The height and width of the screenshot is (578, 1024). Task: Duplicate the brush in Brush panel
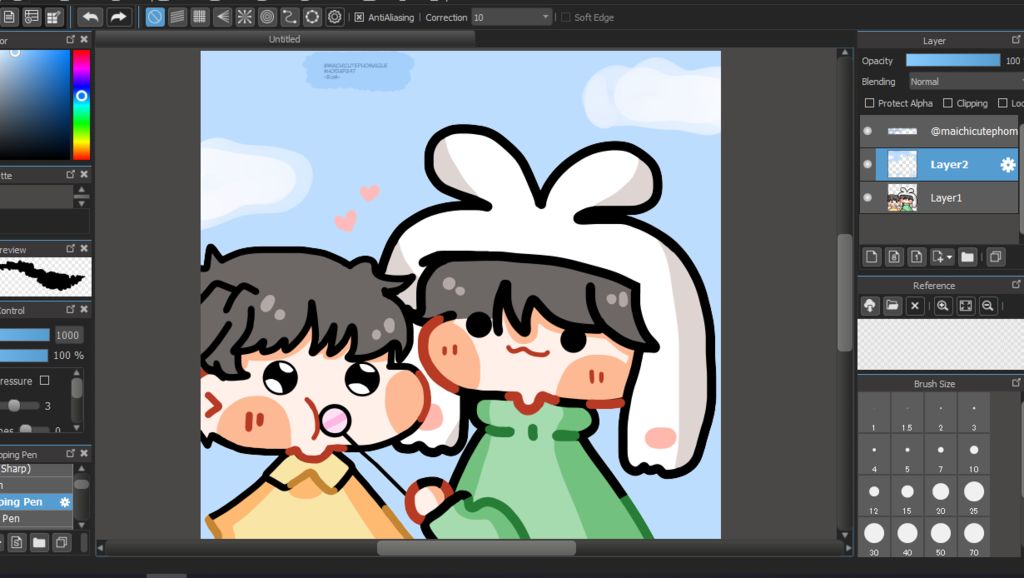point(61,542)
